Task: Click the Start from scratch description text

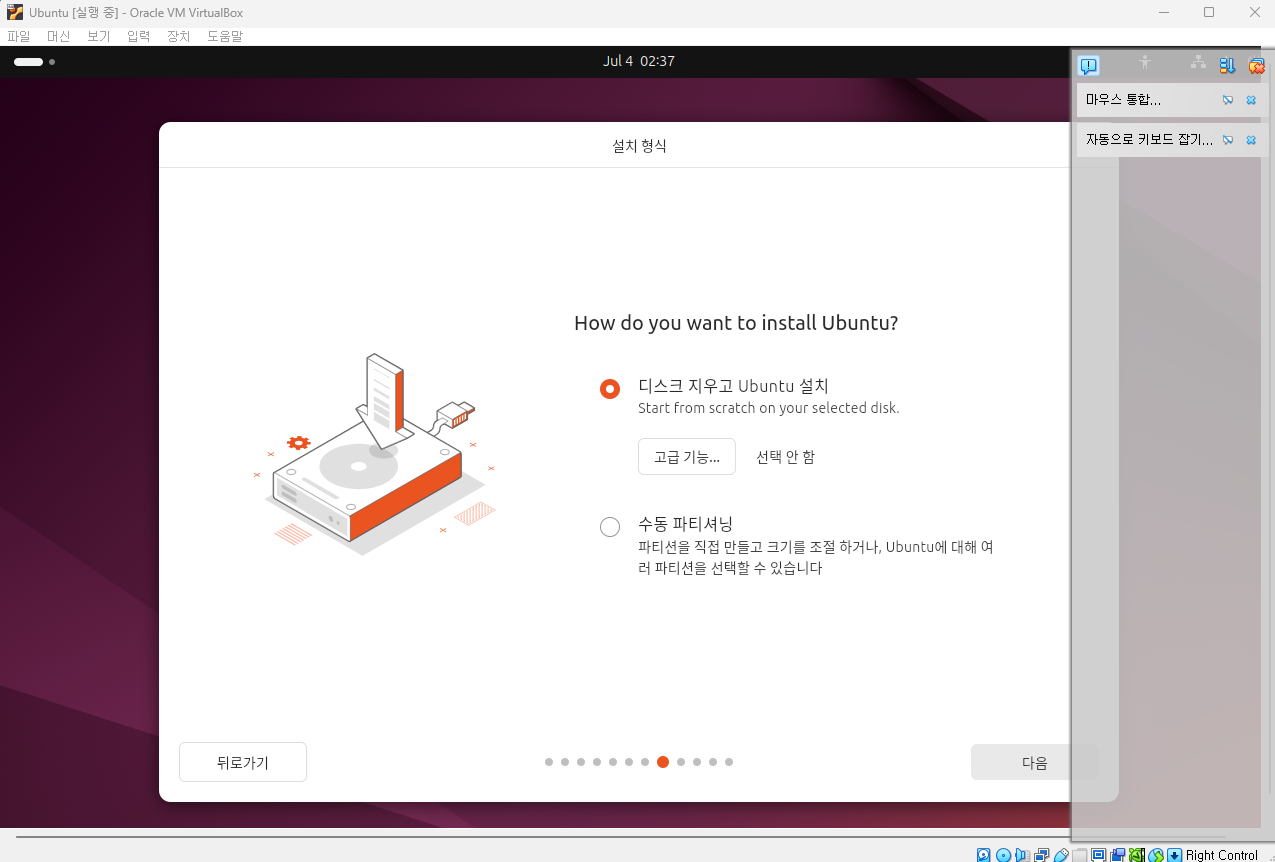Action: click(768, 408)
